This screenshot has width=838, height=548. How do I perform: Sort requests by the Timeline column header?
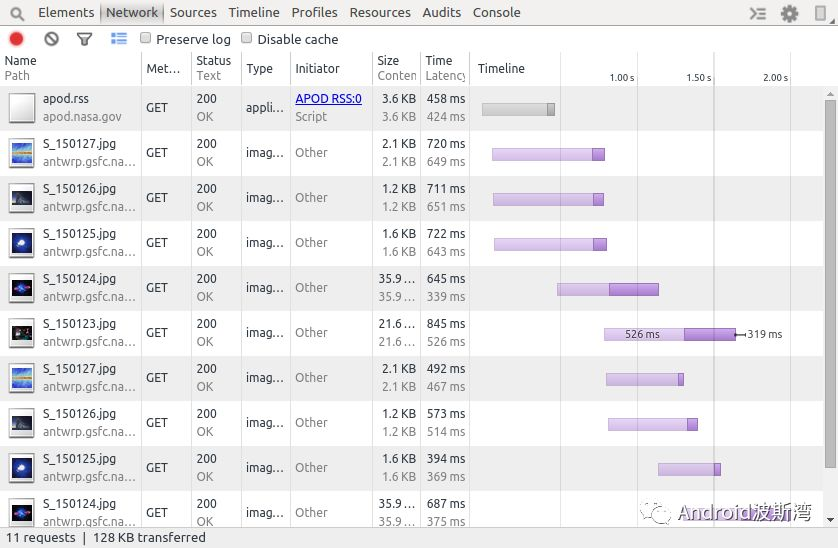(x=501, y=68)
